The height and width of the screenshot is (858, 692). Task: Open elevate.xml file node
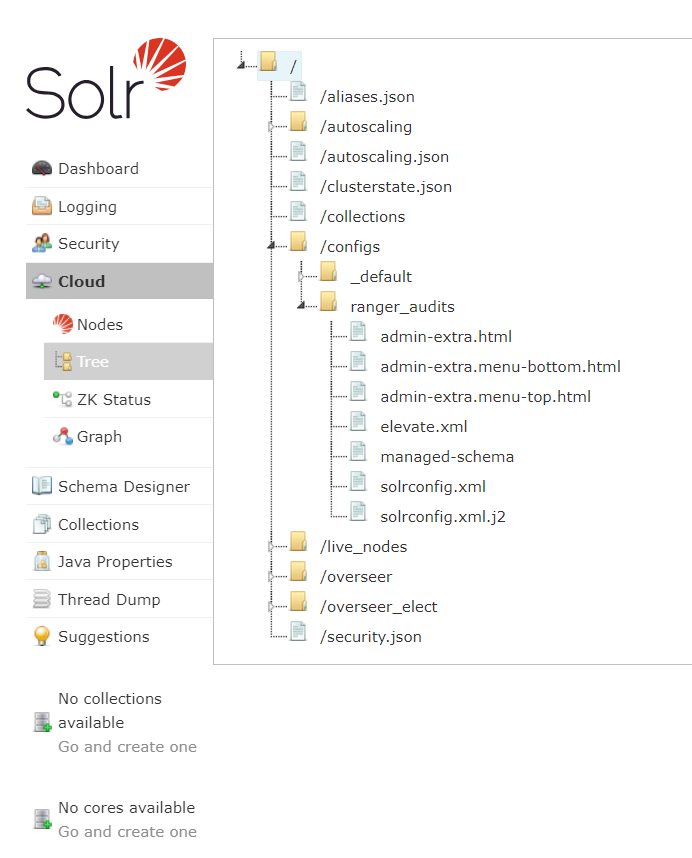[x=423, y=426]
